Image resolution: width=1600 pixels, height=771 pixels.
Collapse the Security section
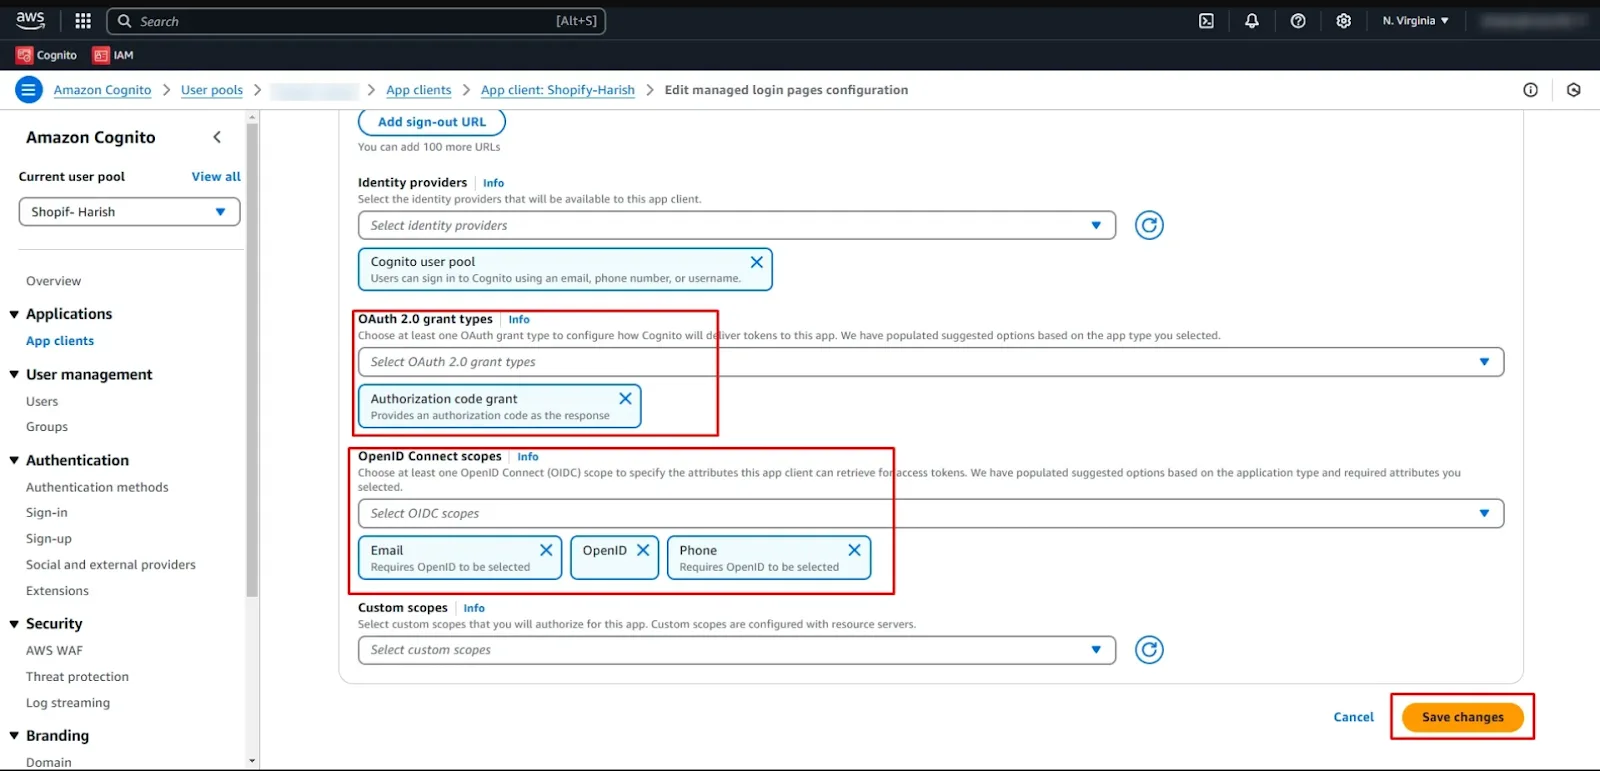coord(14,624)
